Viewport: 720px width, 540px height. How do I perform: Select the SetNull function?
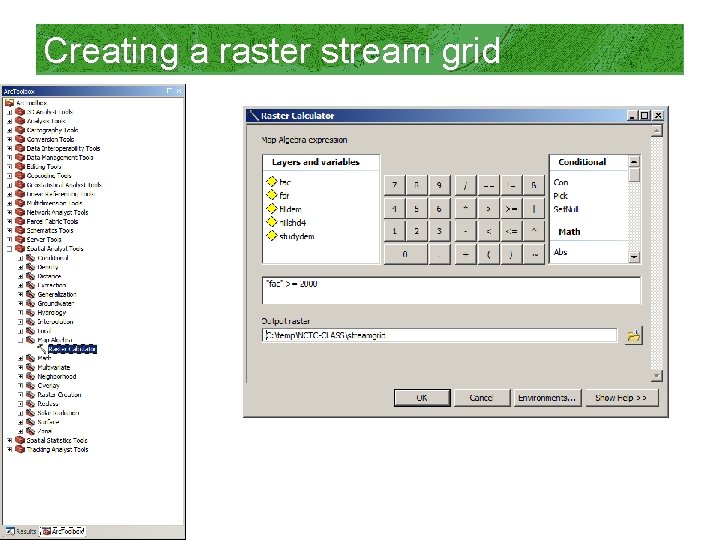click(x=566, y=209)
